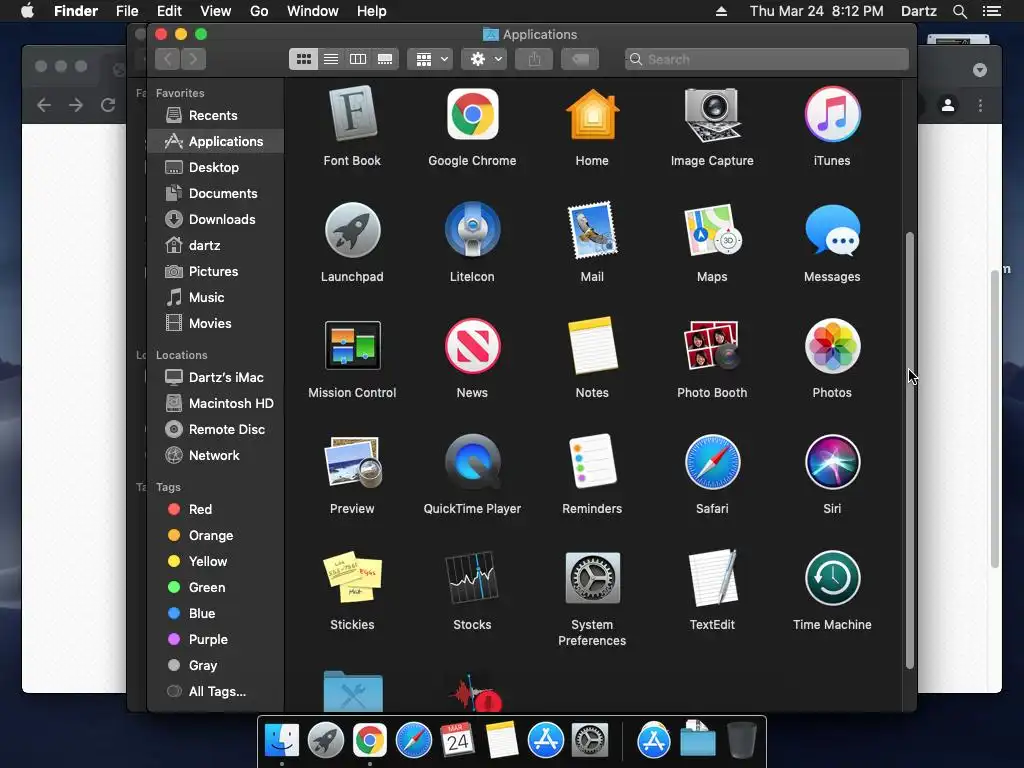This screenshot has height=768, width=1024.
Task: Select the Home app icon
Action: 592,114
